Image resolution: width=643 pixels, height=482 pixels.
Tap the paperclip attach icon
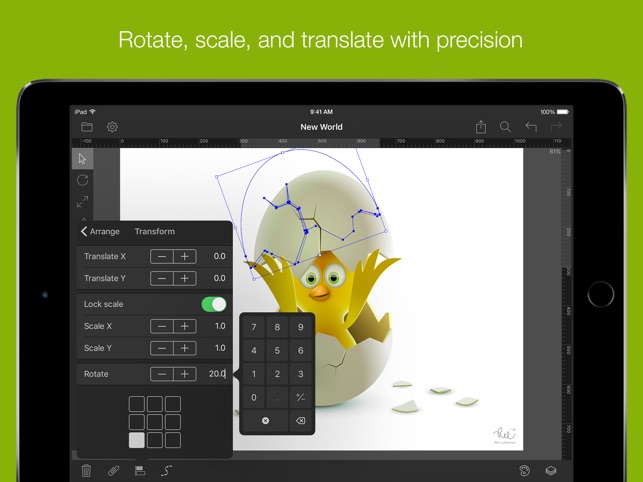(114, 471)
